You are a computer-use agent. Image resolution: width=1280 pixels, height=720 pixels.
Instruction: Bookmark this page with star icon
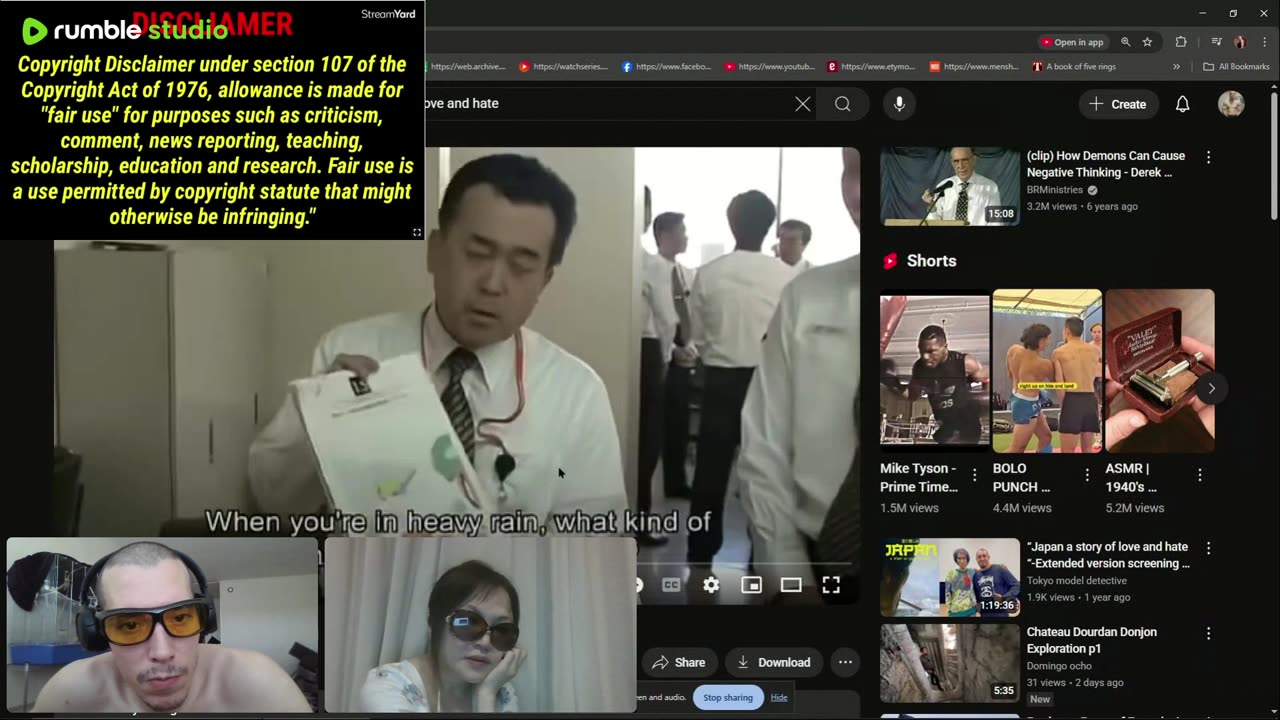pos(1147,42)
